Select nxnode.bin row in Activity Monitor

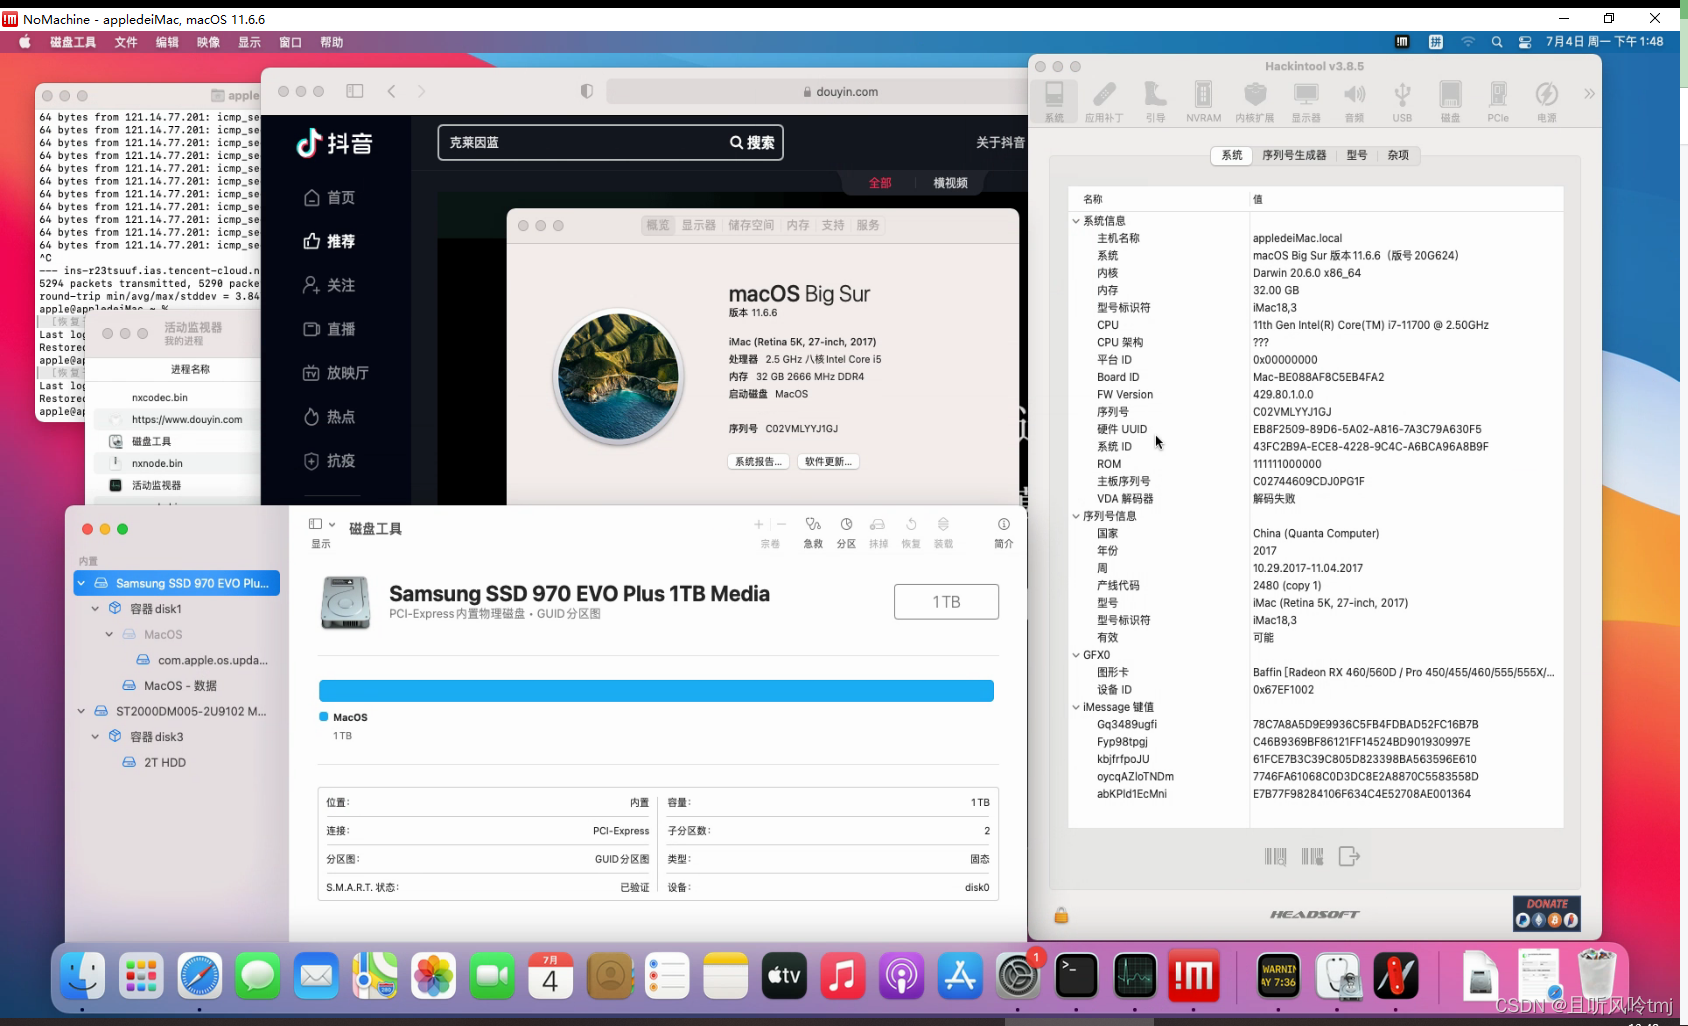(x=178, y=463)
